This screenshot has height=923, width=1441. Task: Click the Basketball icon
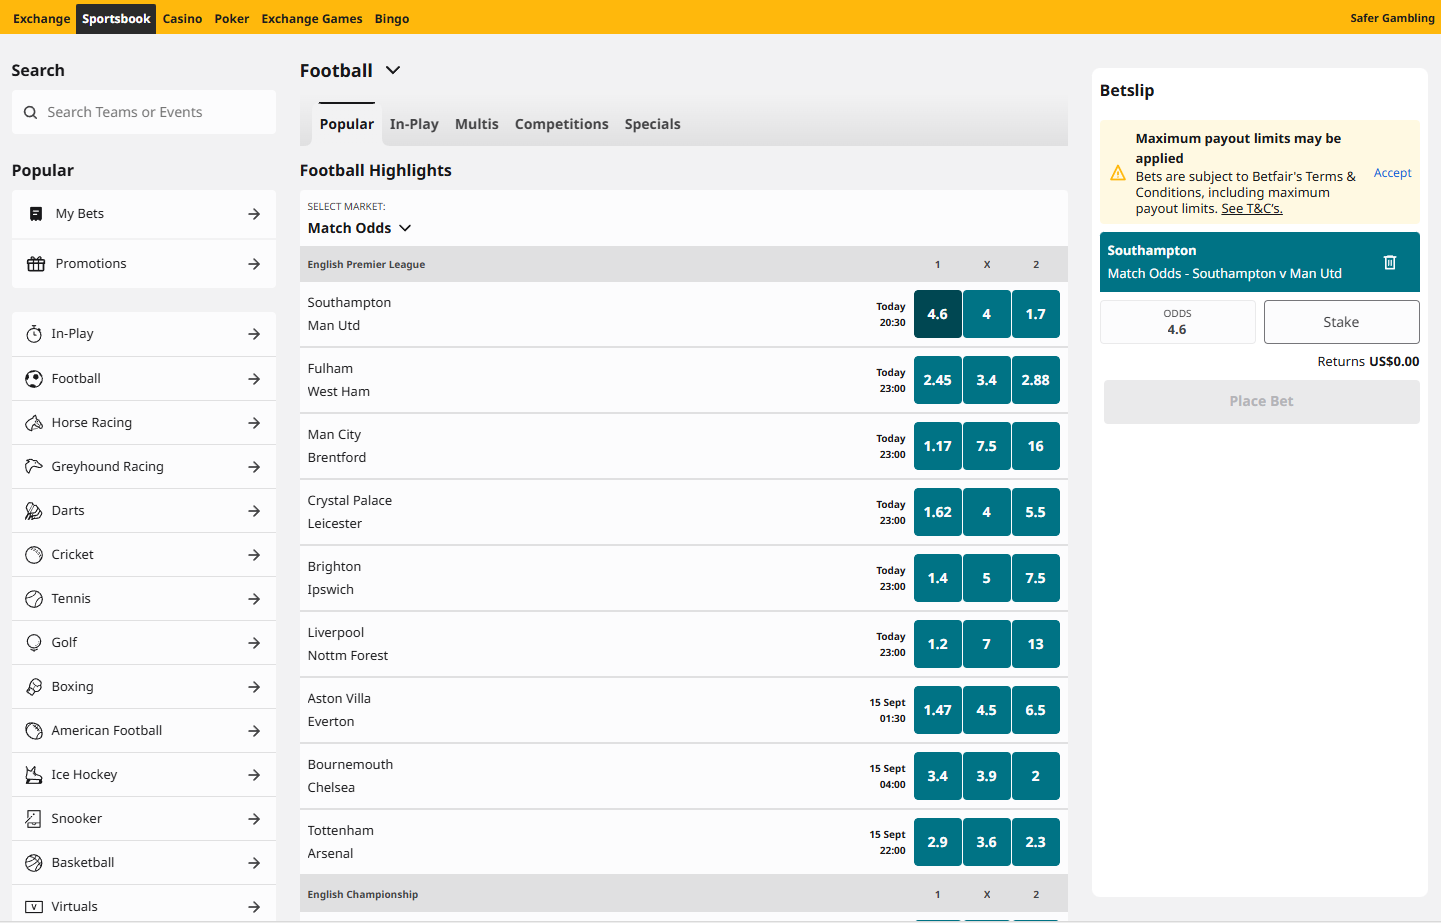[34, 863]
